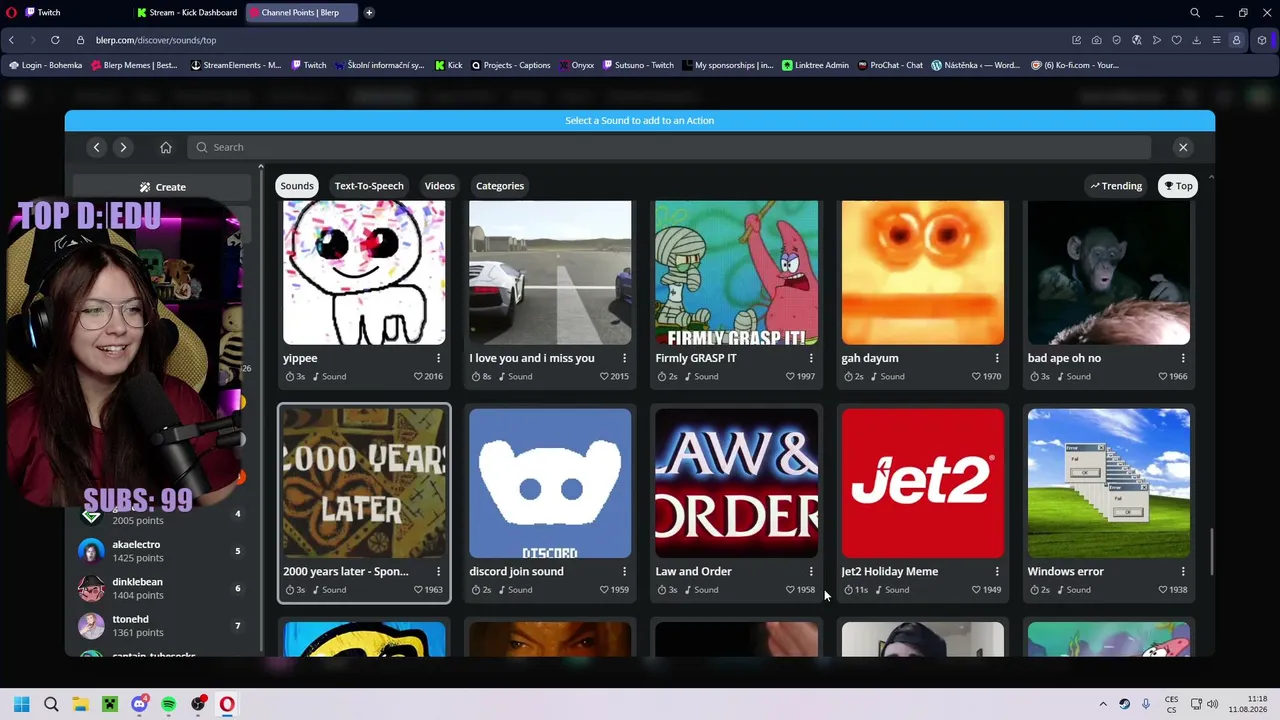The width and height of the screenshot is (1280, 720).
Task: Switch to the Text-To-Speech tab
Action: tap(369, 186)
